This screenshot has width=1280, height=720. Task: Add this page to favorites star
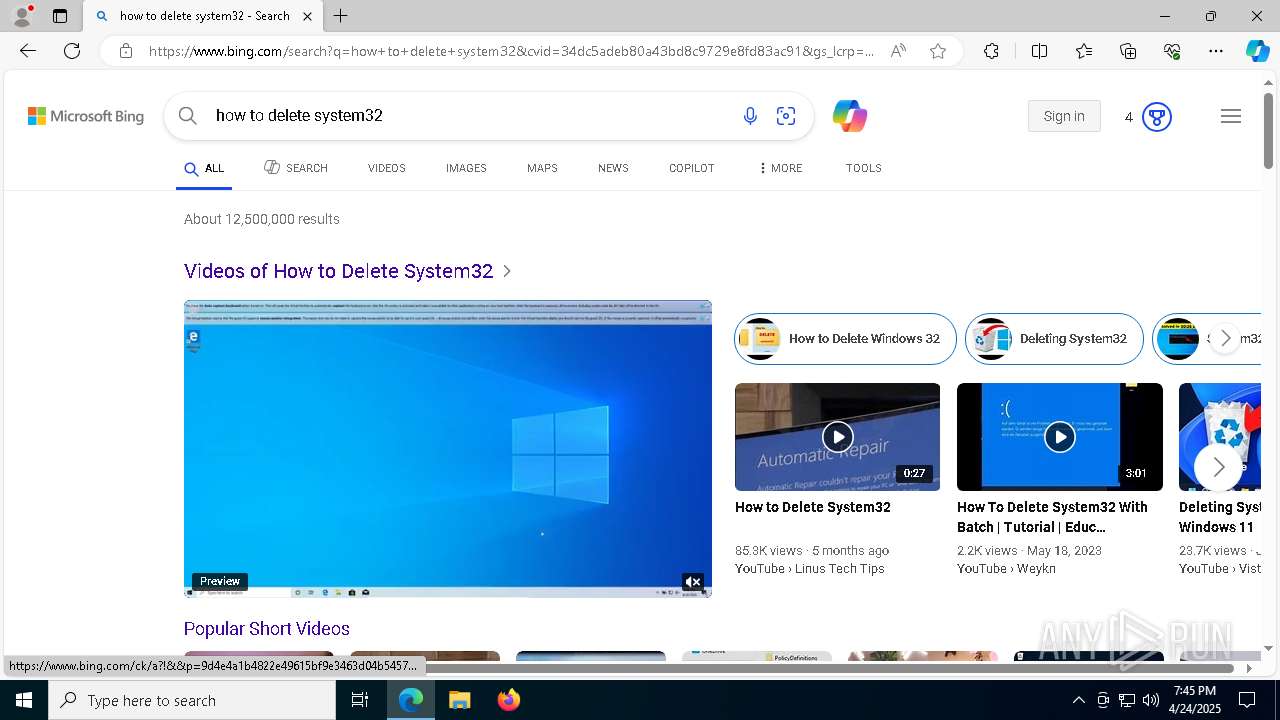(x=938, y=51)
